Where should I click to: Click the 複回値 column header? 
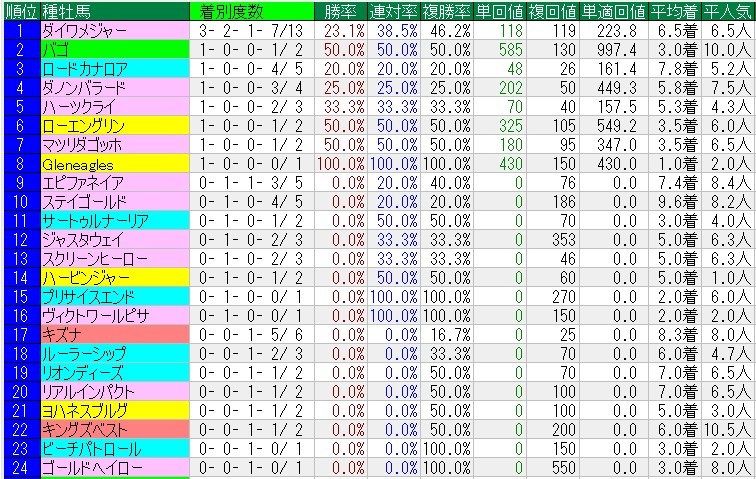tap(553, 12)
